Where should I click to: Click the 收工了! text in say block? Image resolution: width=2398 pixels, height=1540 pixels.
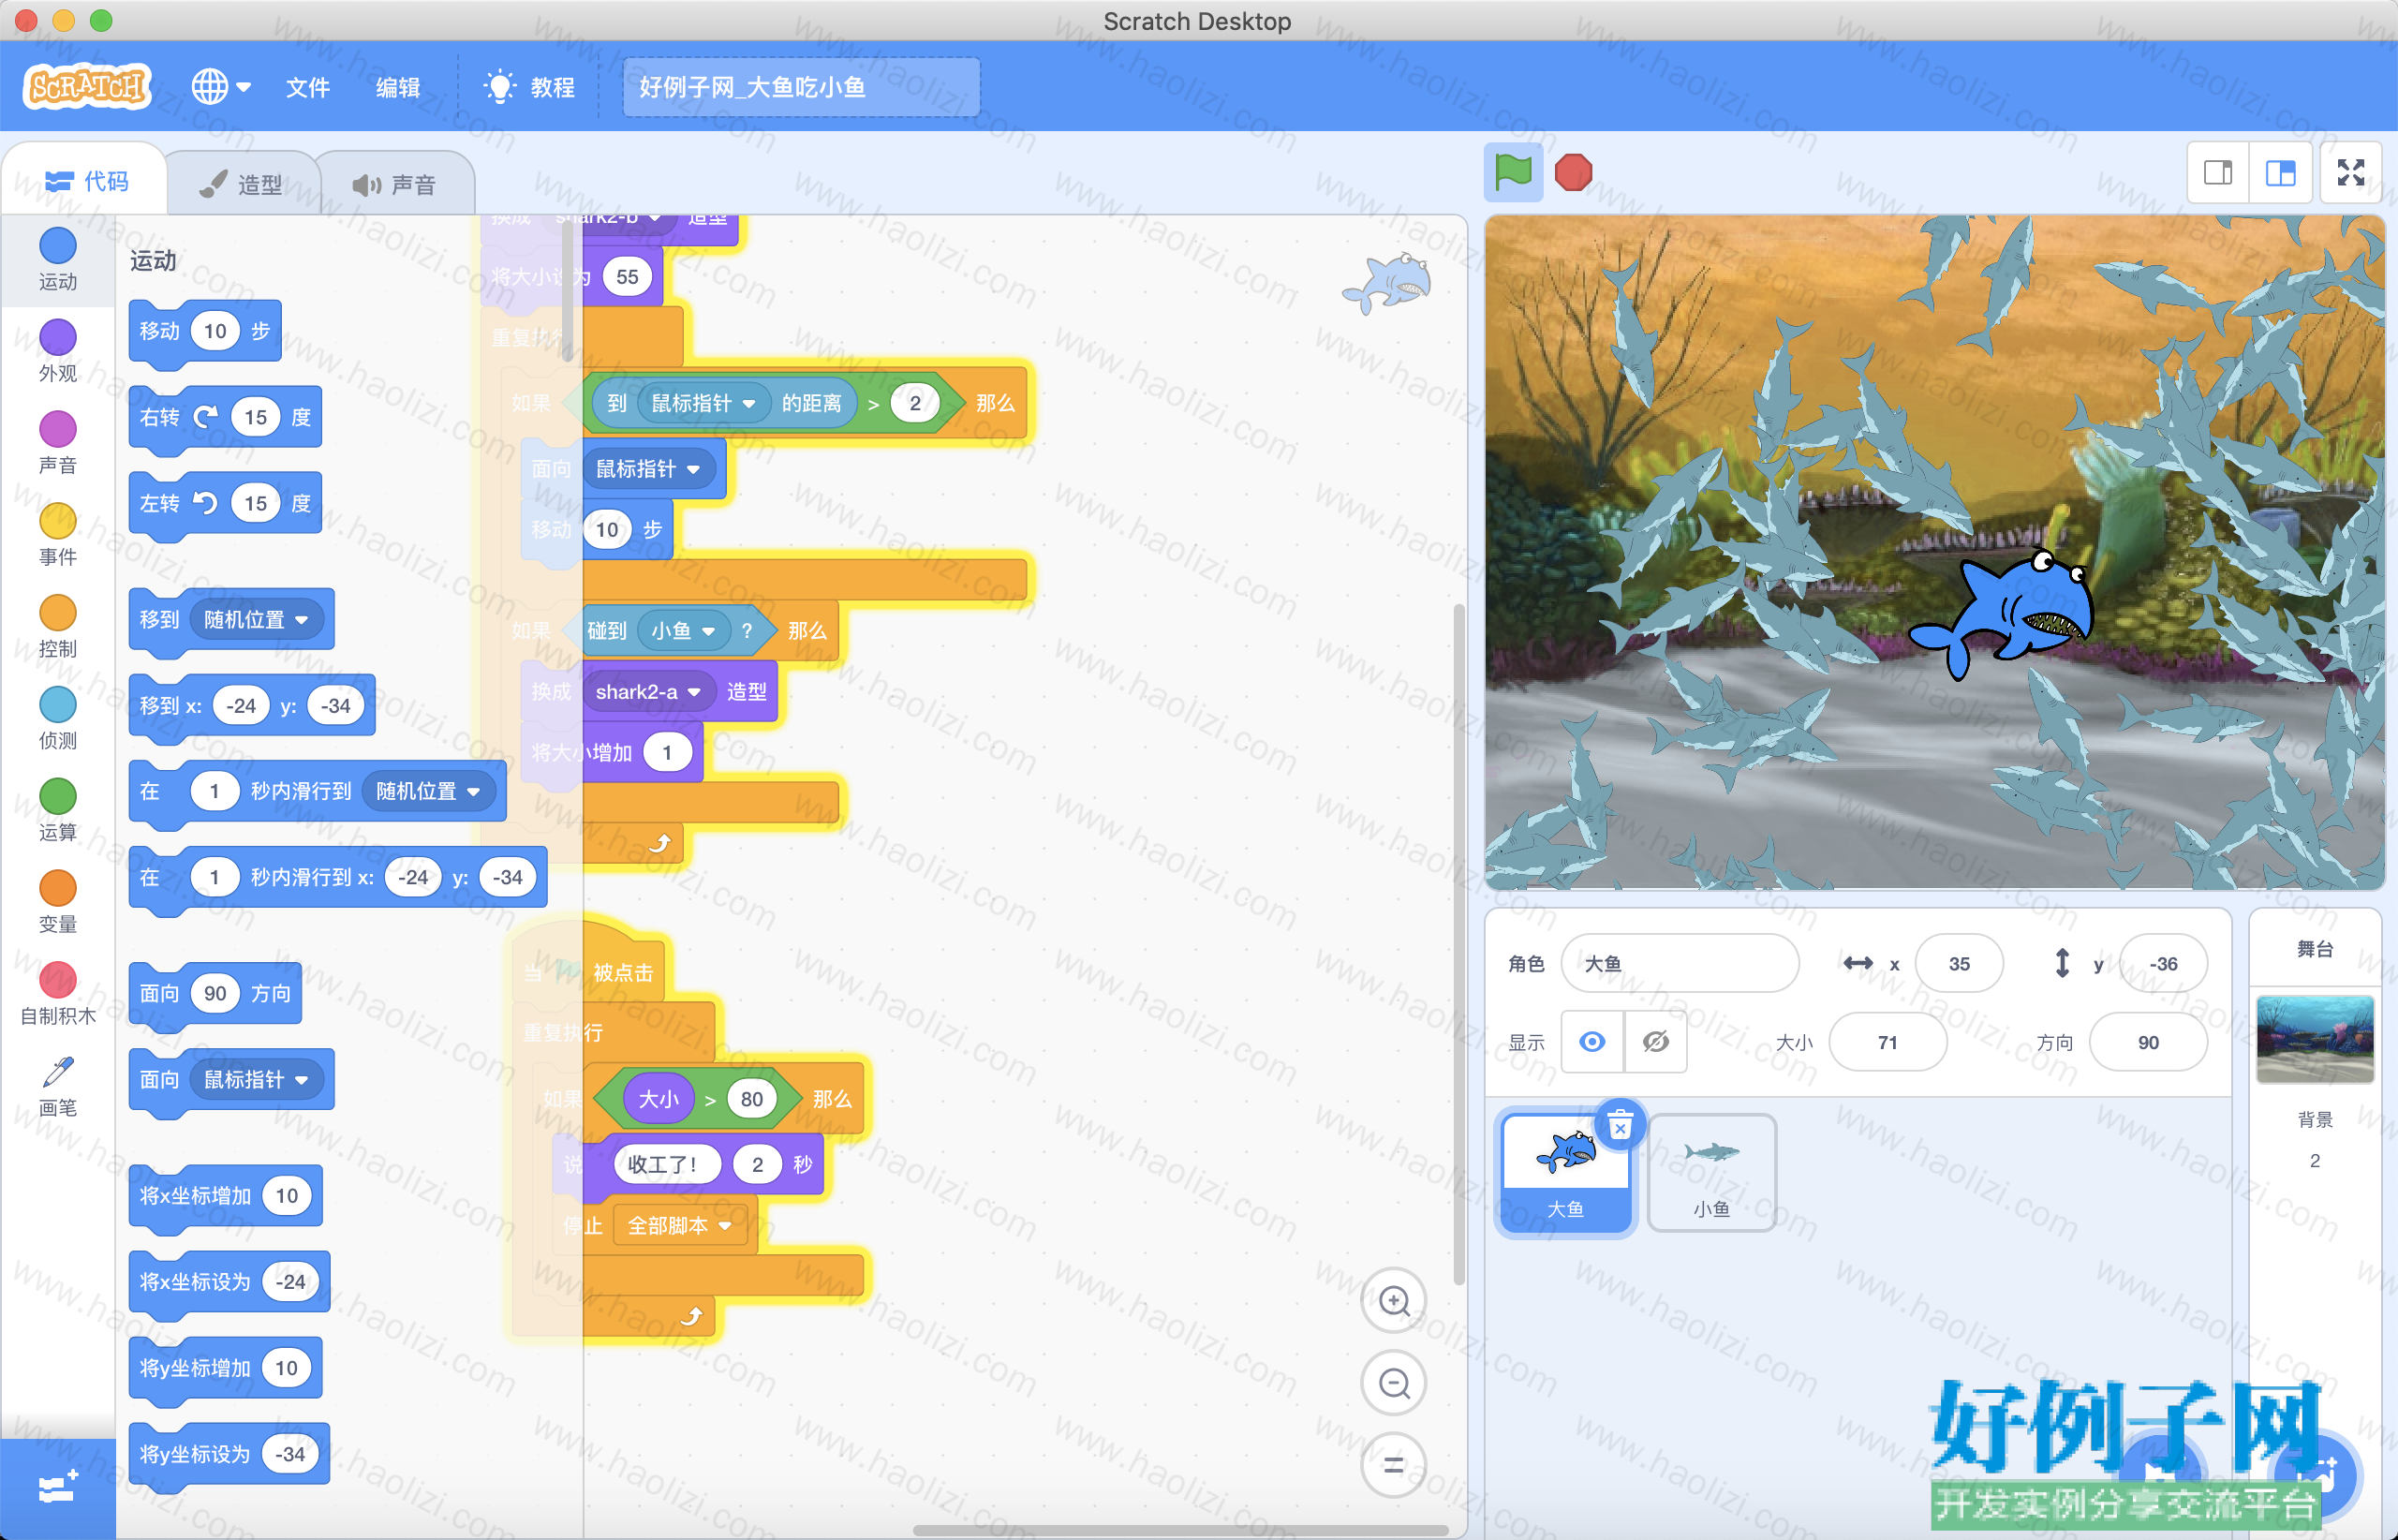click(x=666, y=1164)
